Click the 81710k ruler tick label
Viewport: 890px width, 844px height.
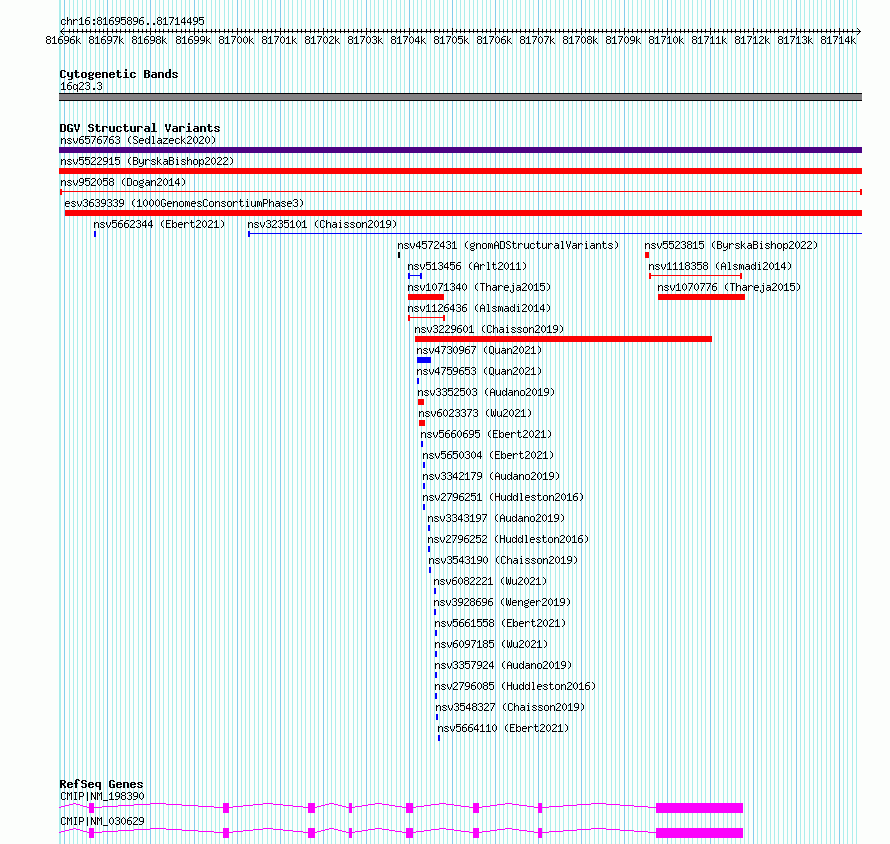[x=666, y=40]
